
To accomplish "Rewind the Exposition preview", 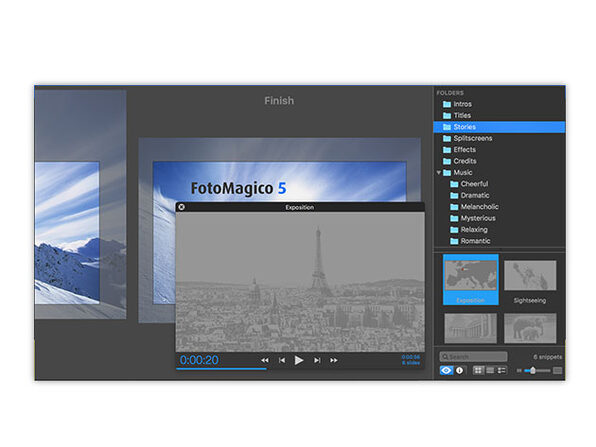I will point(265,360).
